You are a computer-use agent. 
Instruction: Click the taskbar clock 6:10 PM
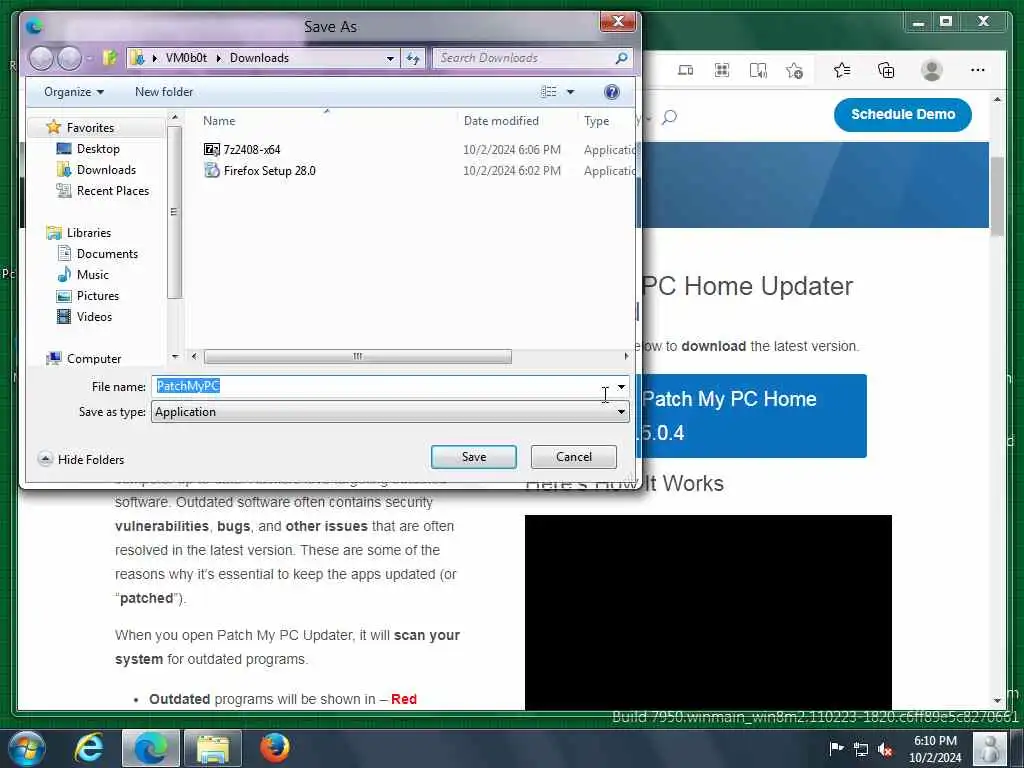tap(935, 749)
